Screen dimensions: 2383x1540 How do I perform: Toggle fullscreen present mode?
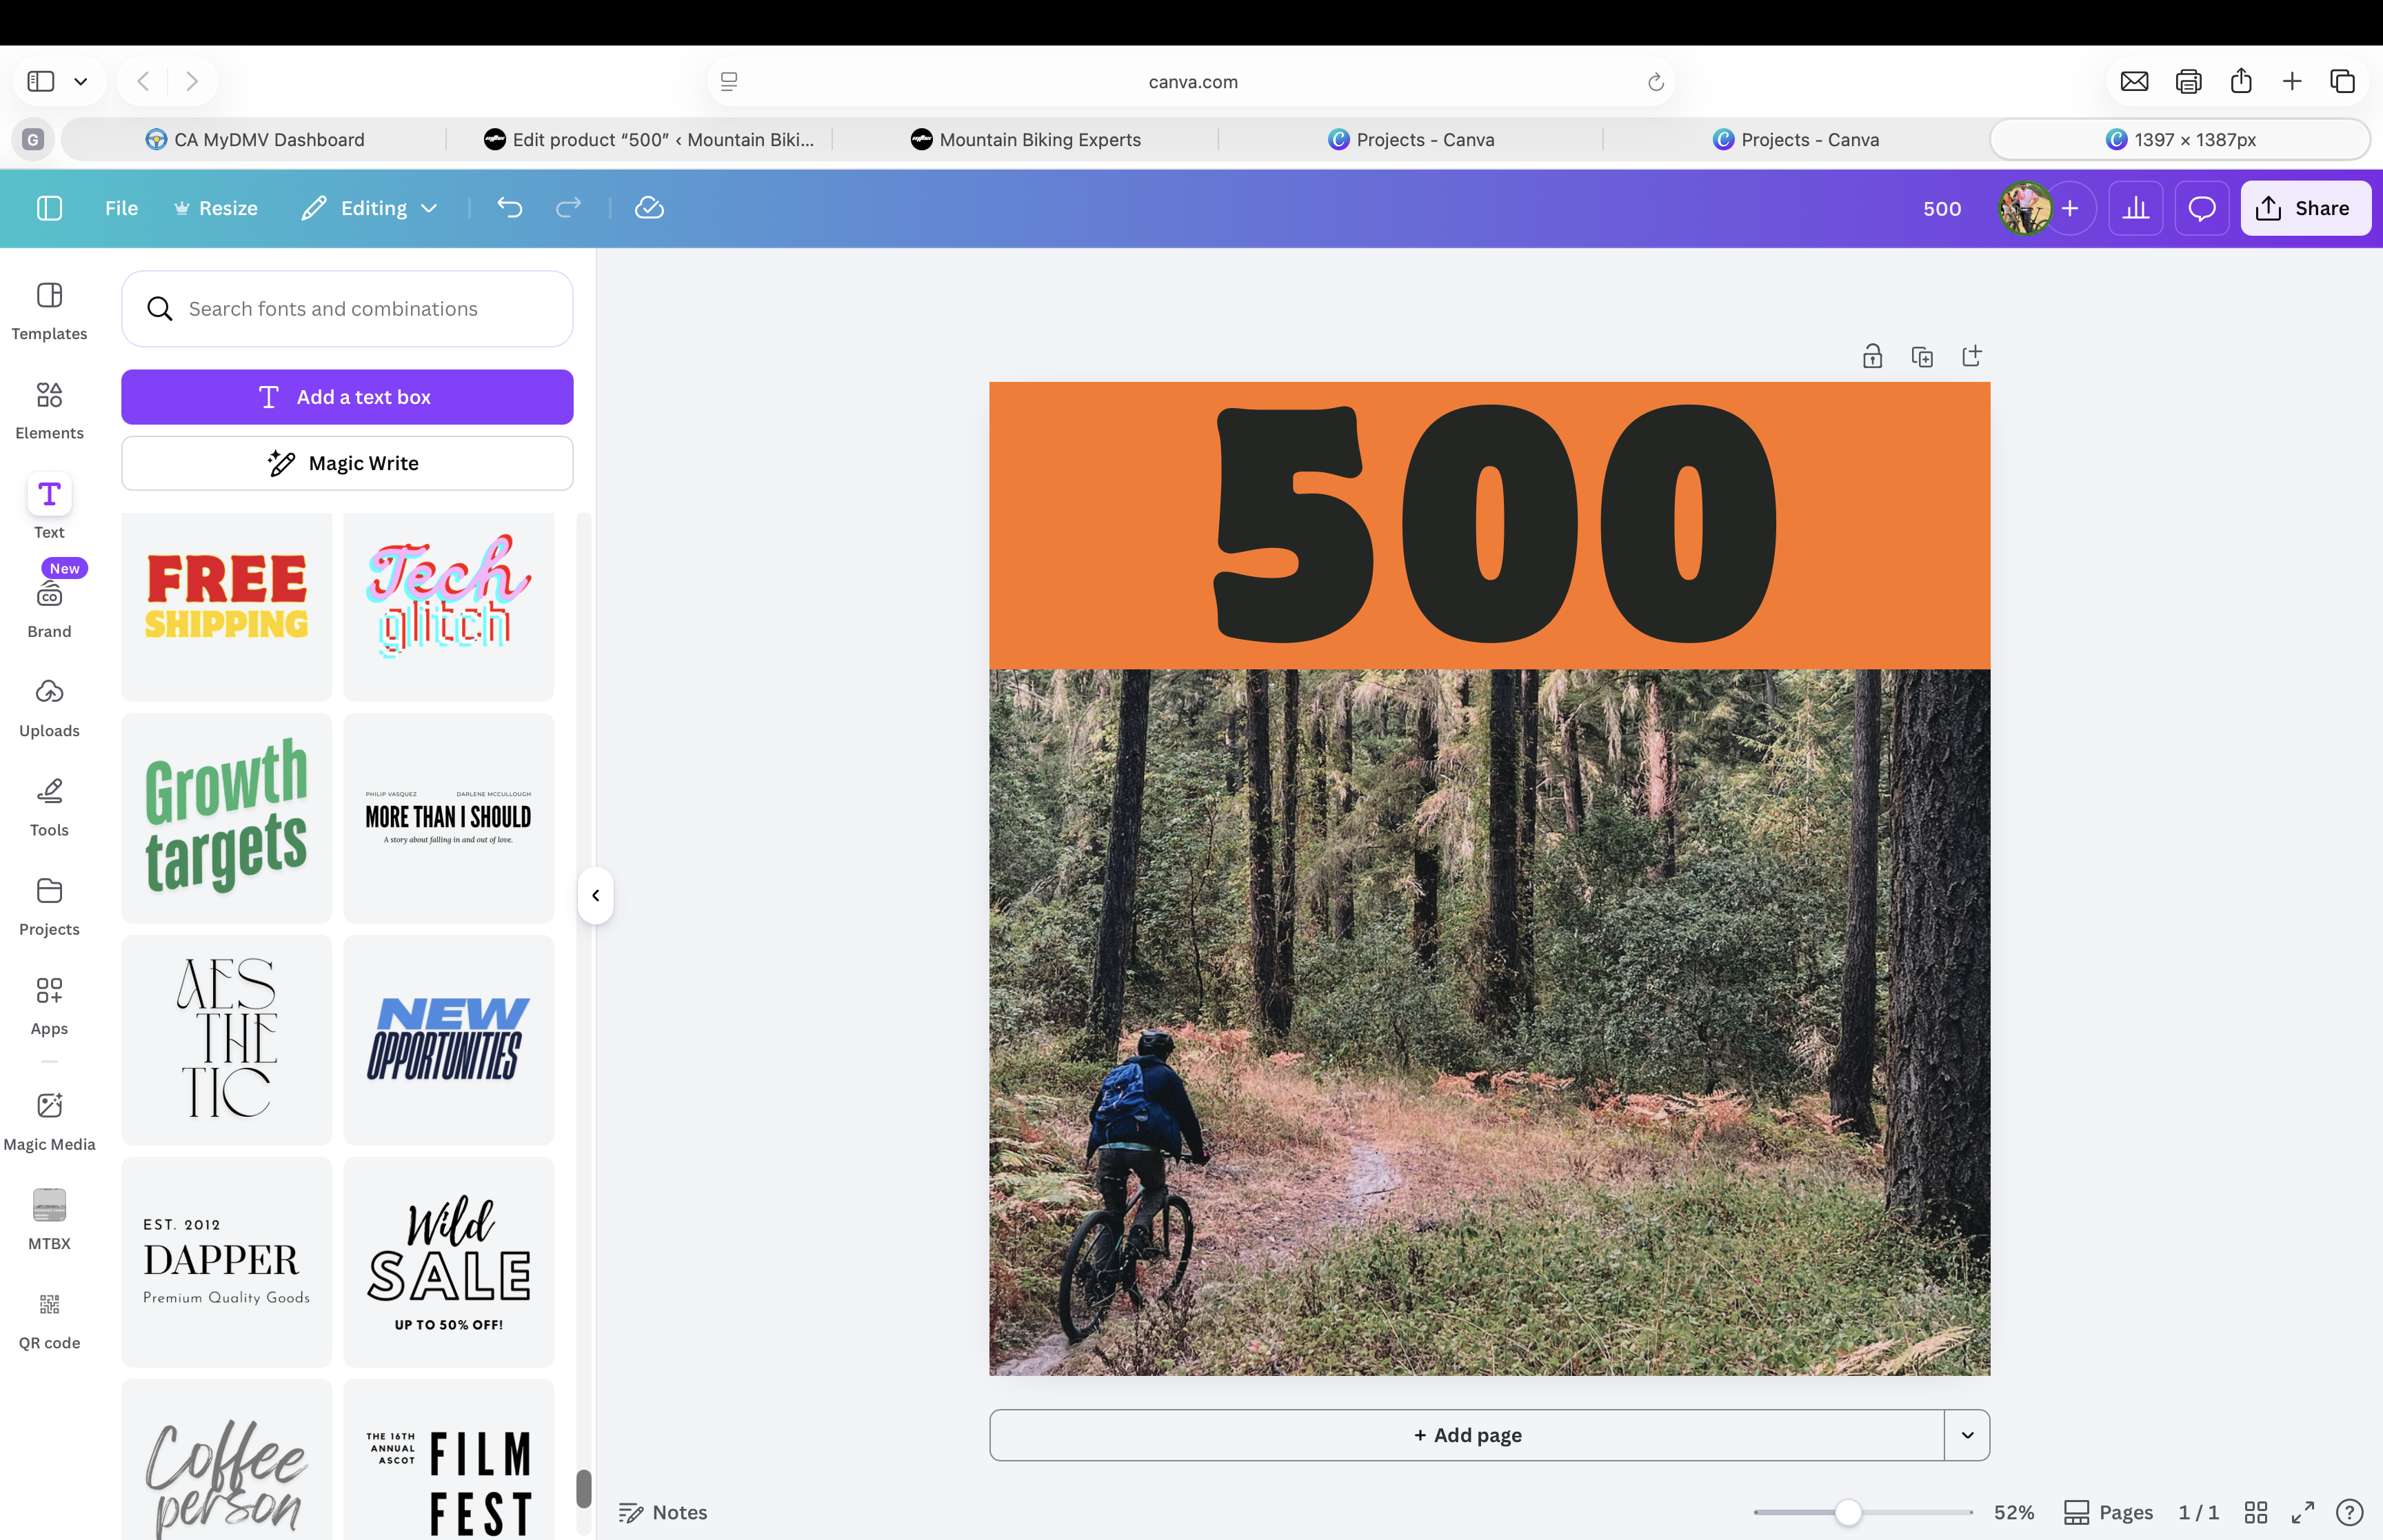2303,1512
